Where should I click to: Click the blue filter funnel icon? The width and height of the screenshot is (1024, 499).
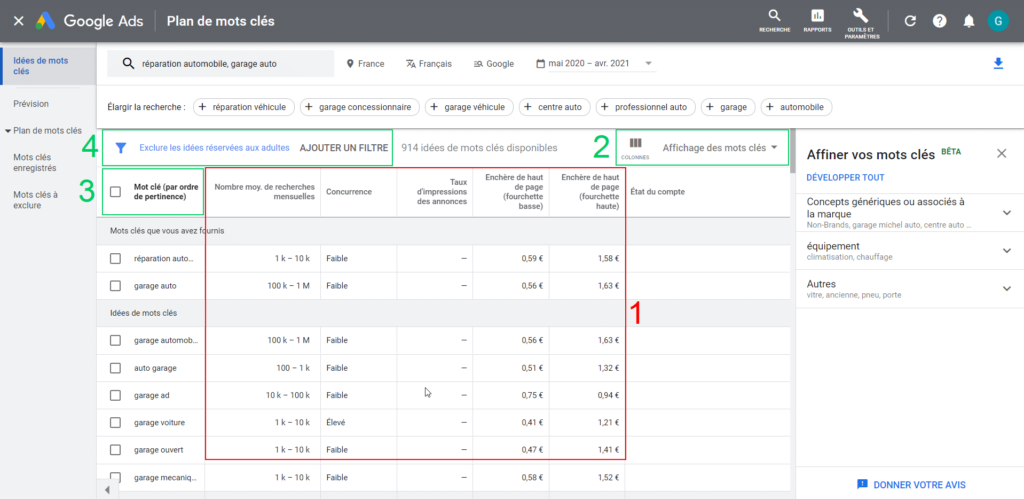click(121, 148)
